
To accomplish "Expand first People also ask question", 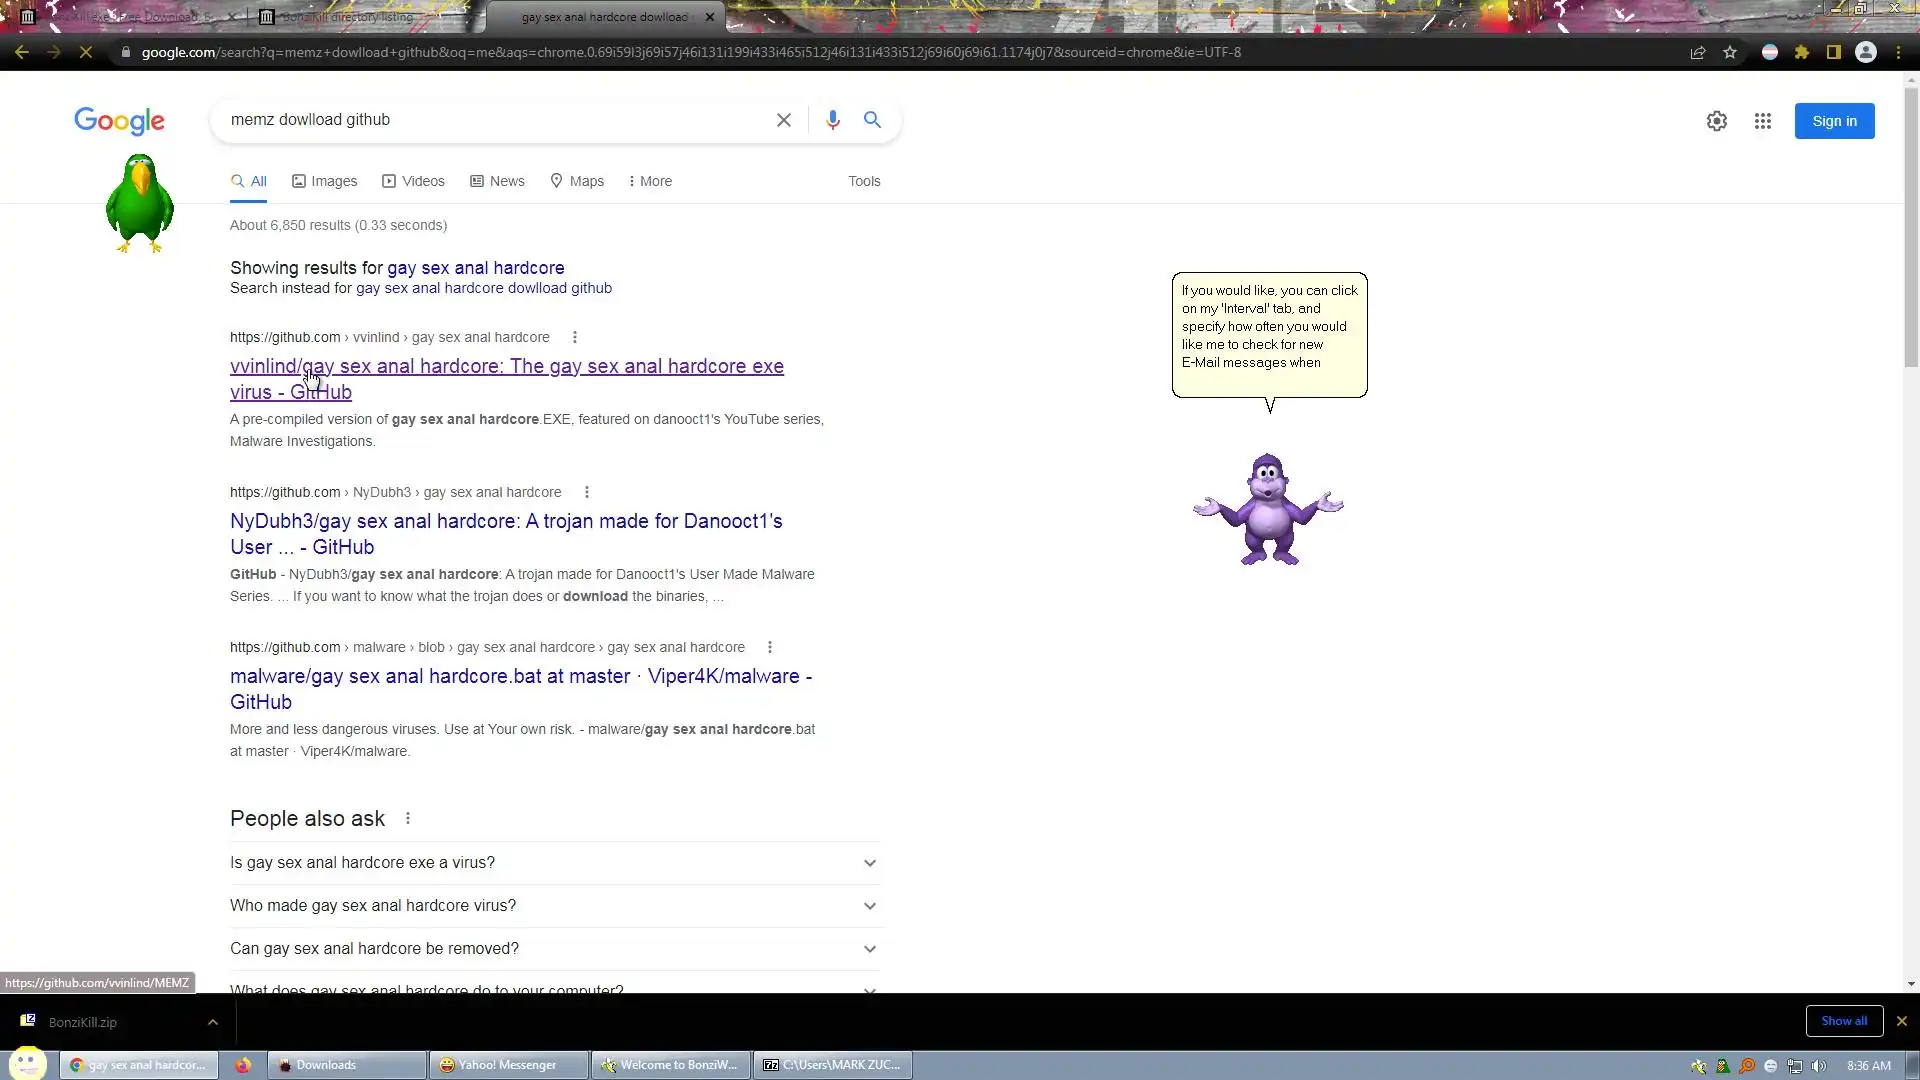I will [x=869, y=863].
